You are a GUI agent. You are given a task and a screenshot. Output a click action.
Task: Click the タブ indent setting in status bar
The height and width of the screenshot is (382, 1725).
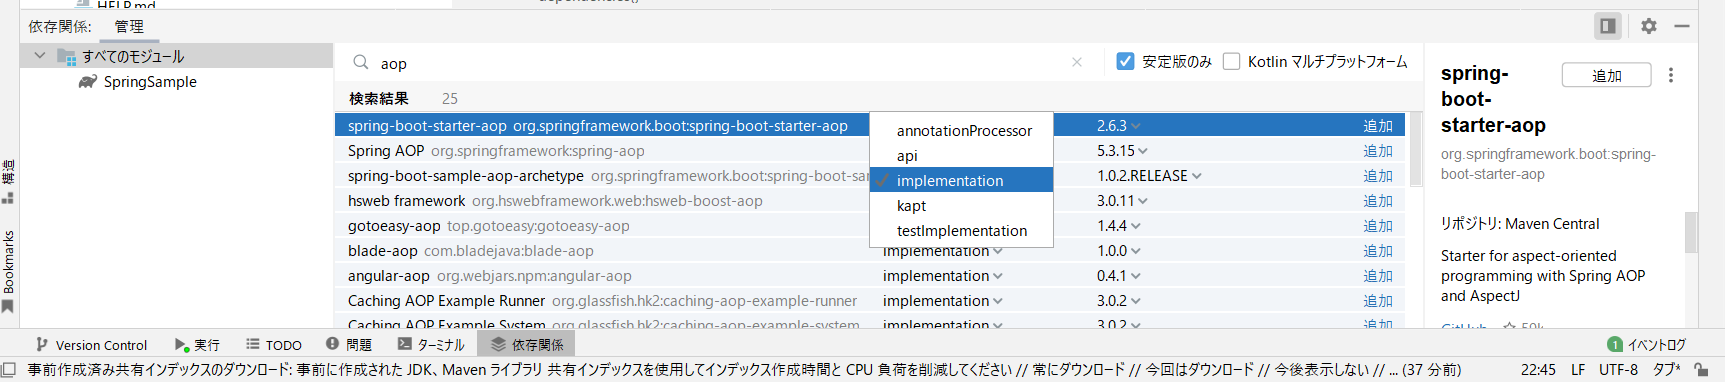point(1665,369)
